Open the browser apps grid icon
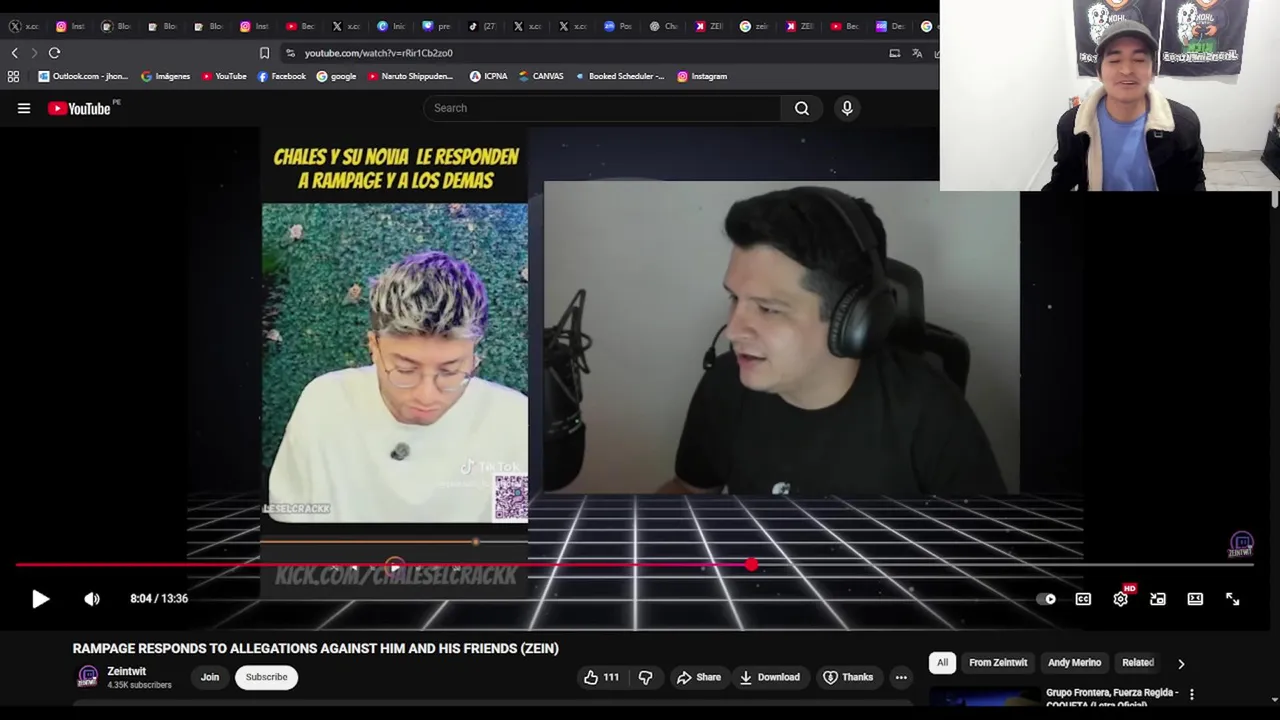The width and height of the screenshot is (1280, 720). [13, 76]
